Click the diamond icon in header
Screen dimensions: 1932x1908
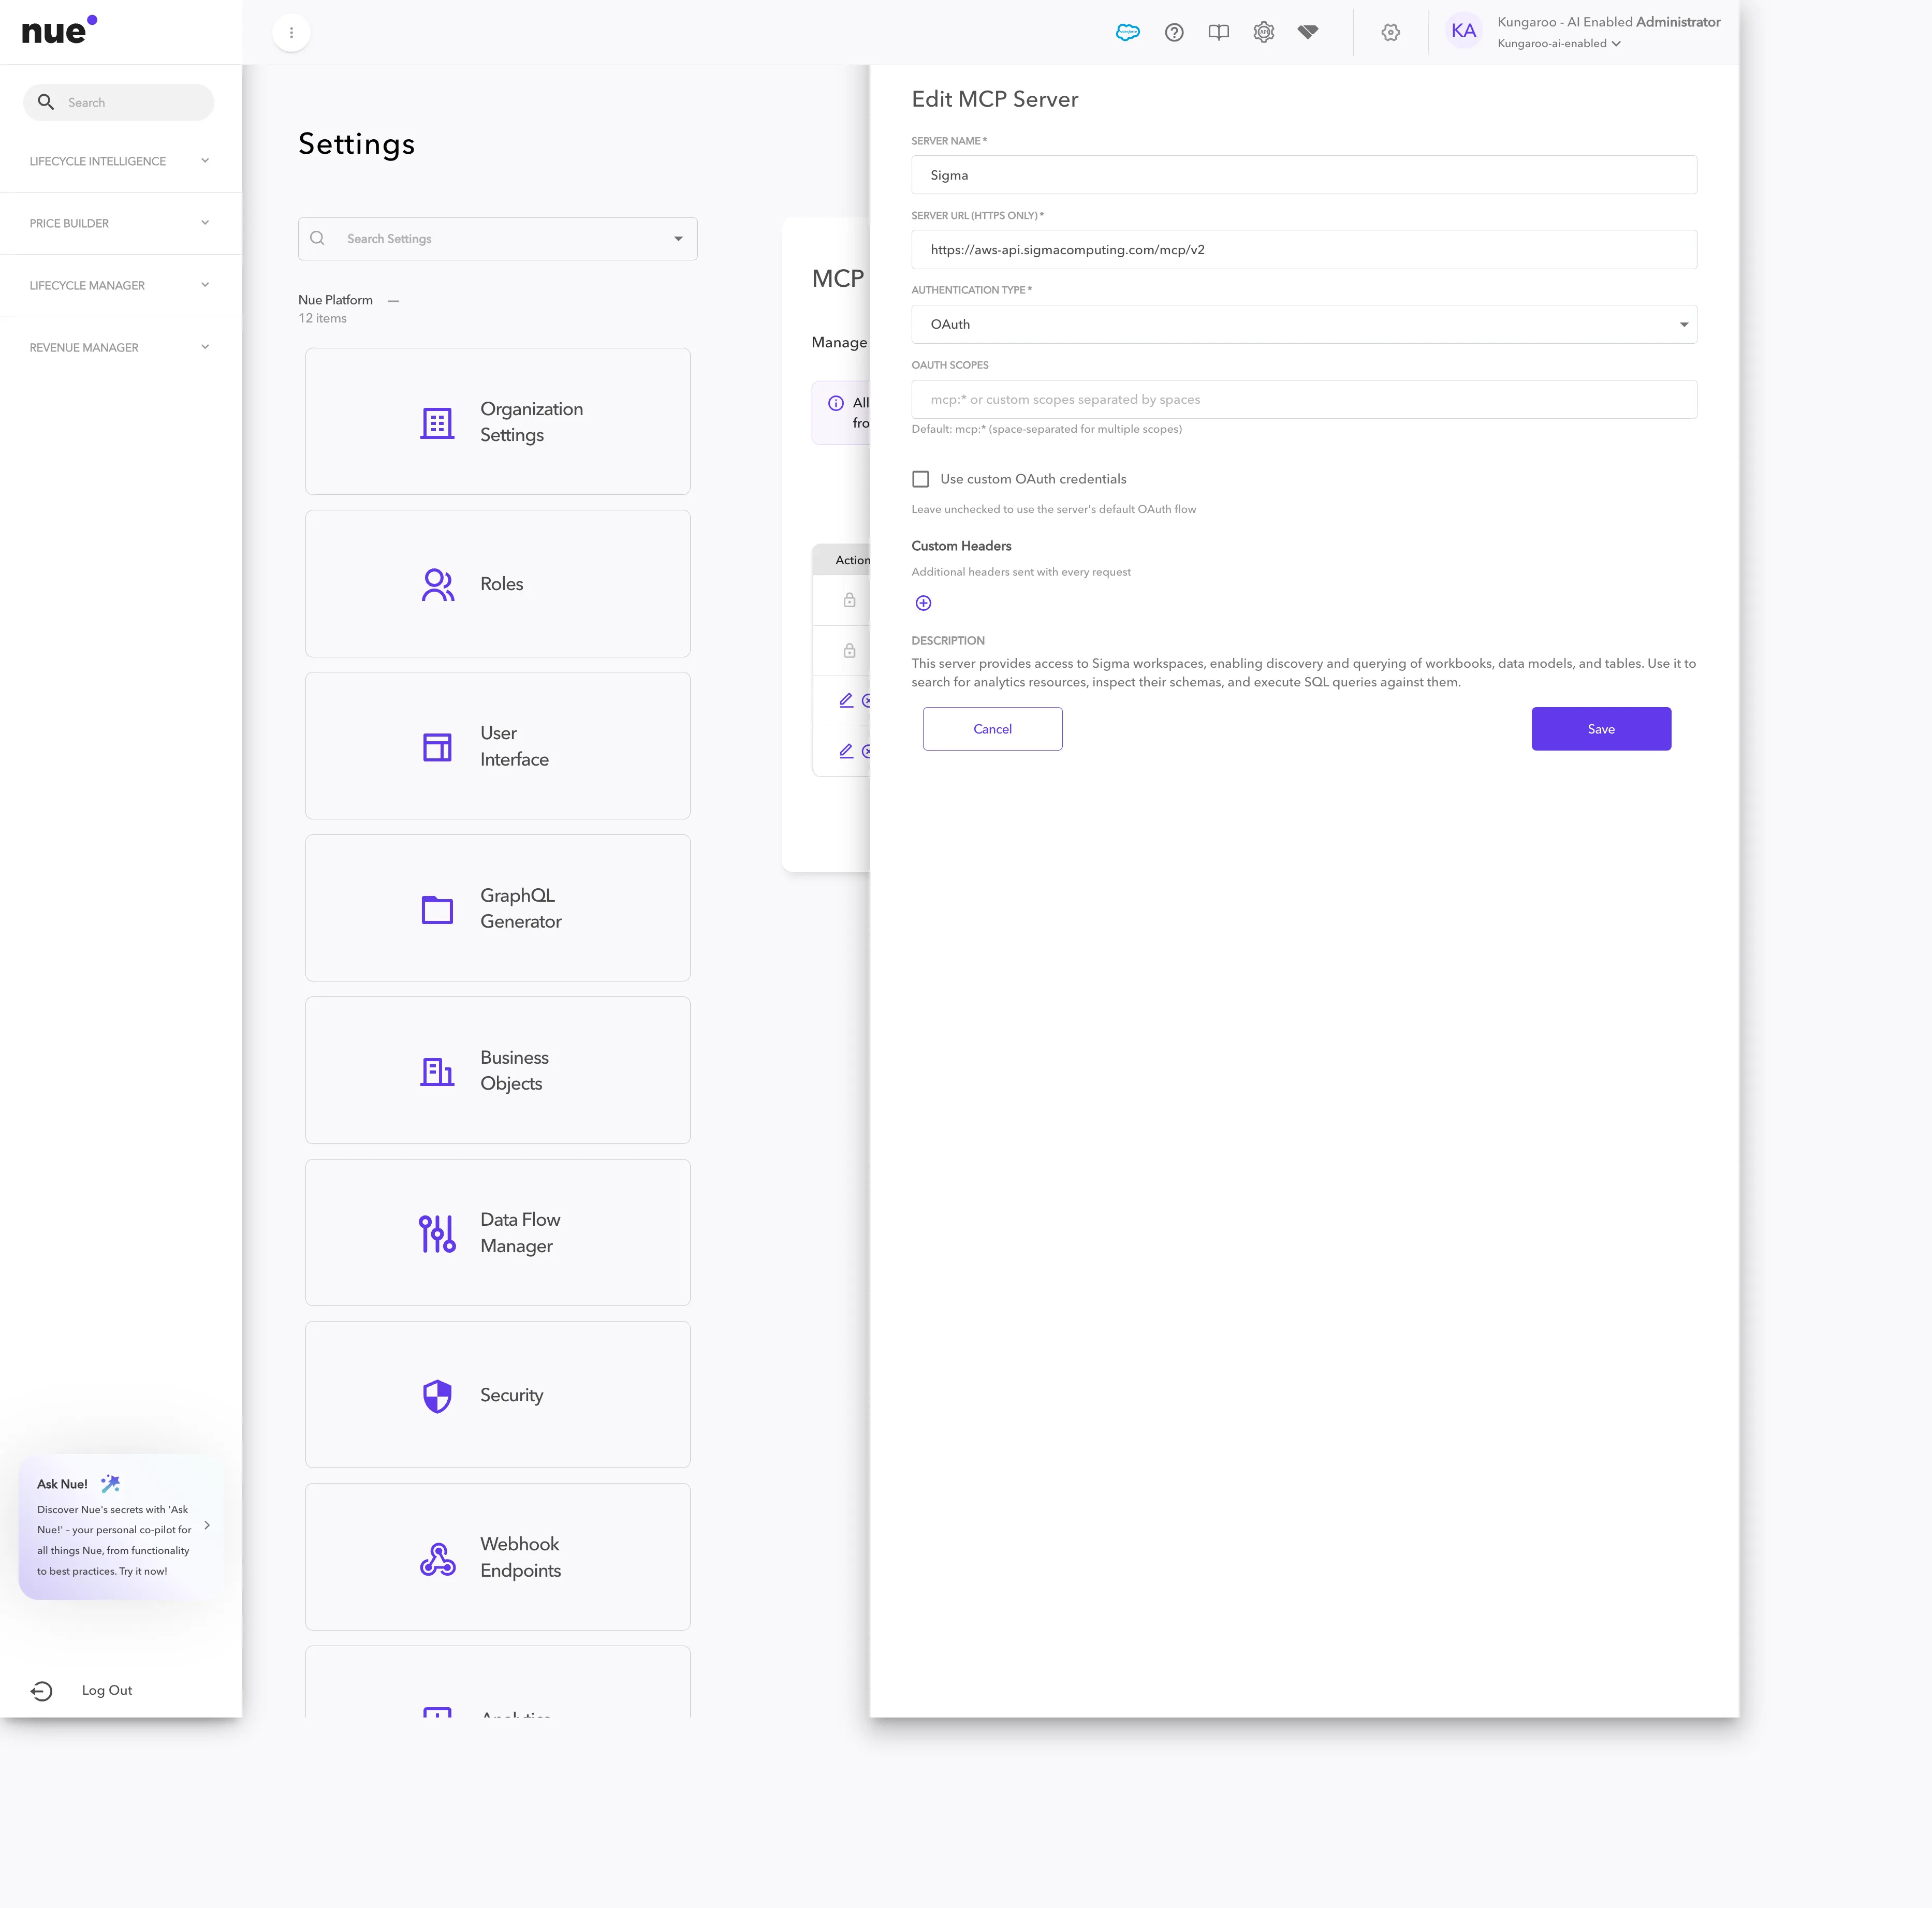[x=1308, y=32]
